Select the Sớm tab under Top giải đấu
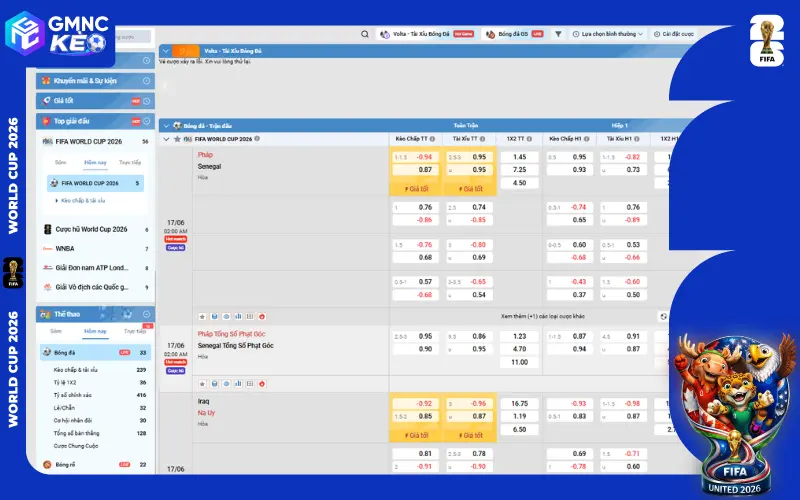The width and height of the screenshot is (800, 500). tap(61, 162)
